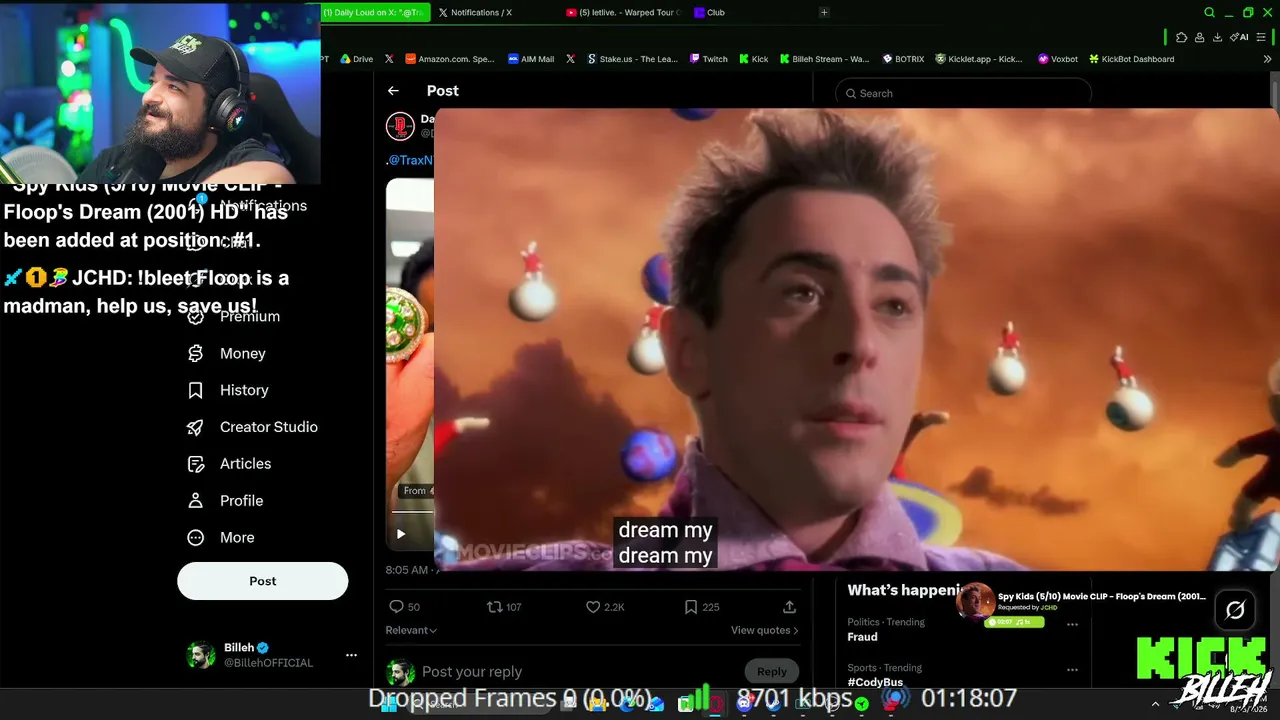Bookmark the post with 225 bookmarks

[690, 607]
